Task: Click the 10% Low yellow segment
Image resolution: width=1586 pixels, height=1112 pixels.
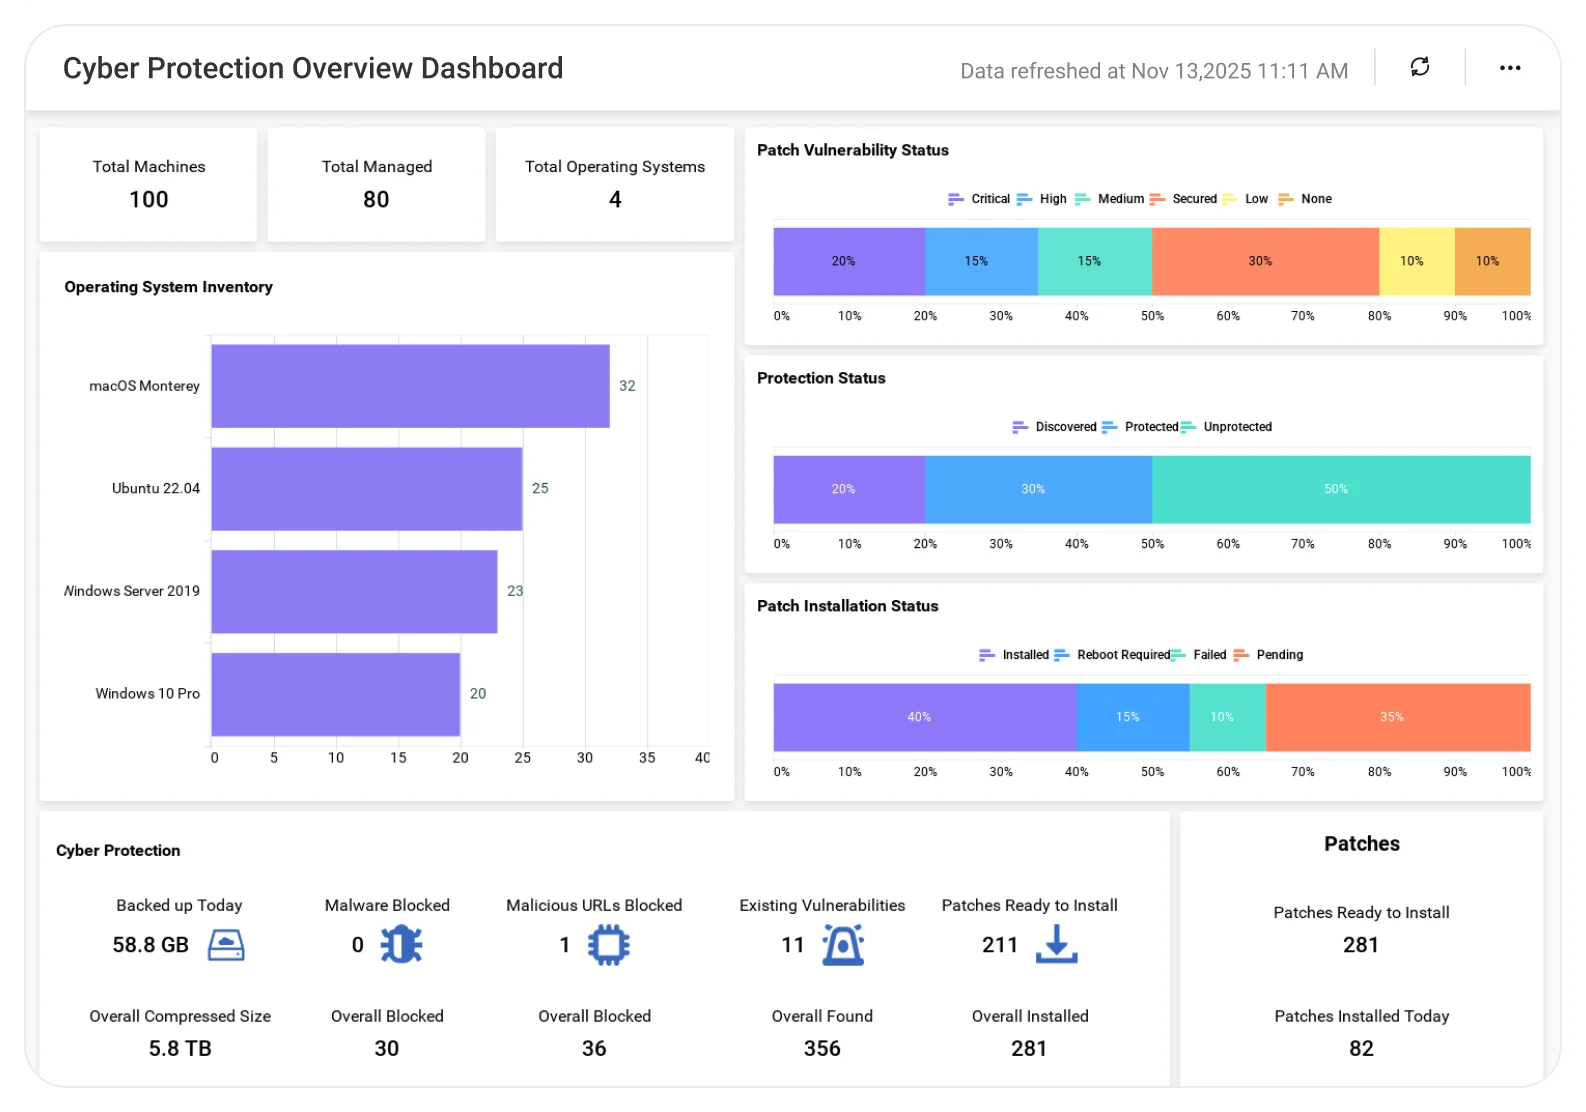Action: point(1417,261)
